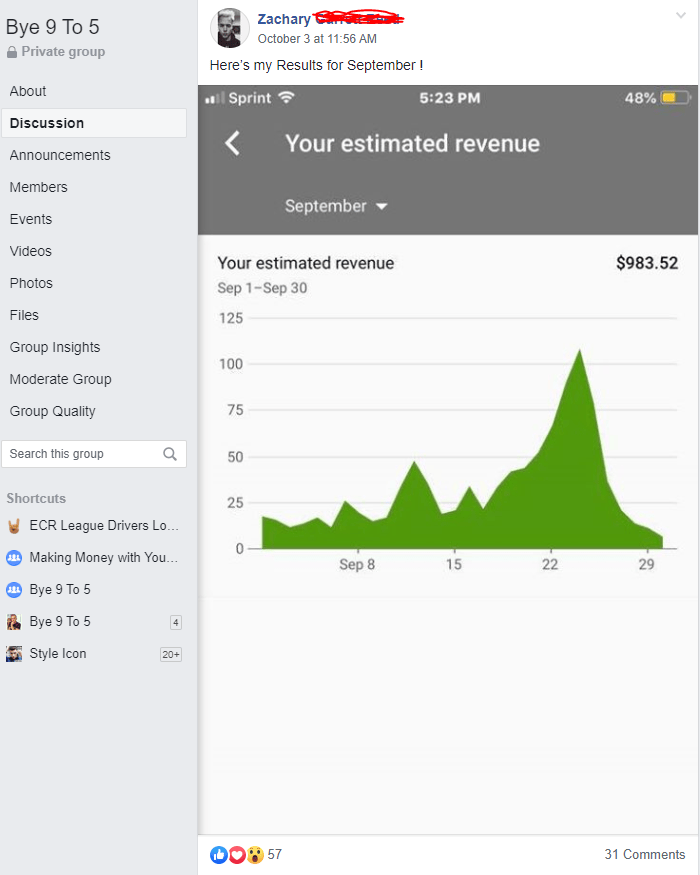The width and height of the screenshot is (700, 875).
Task: Click the heart reaction icon
Action: (237, 854)
